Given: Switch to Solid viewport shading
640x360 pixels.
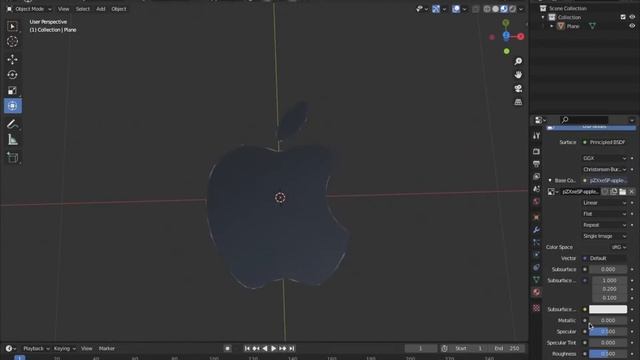Looking at the screenshot, I should click(x=496, y=9).
